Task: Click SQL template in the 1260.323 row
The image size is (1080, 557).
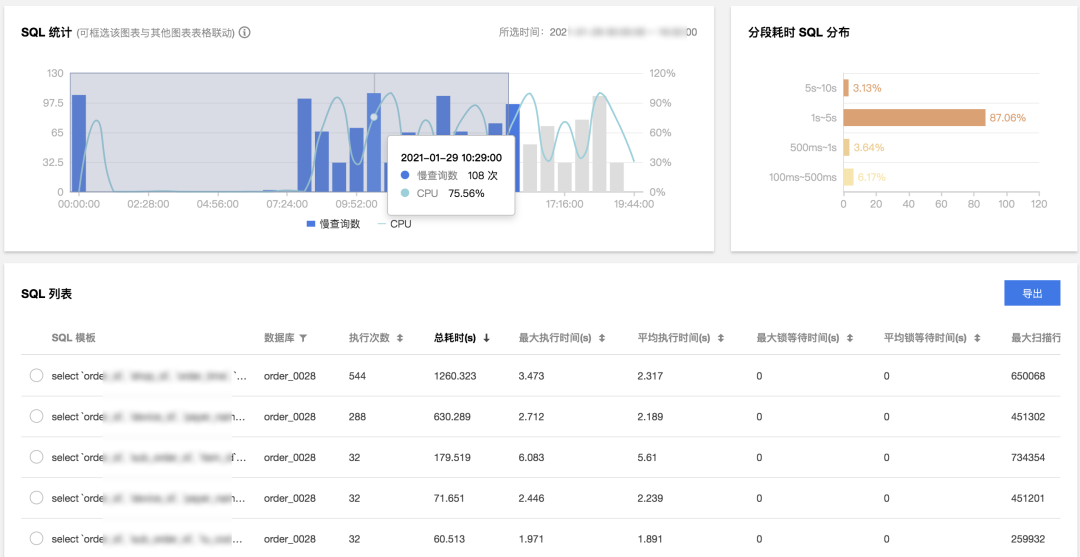Action: coord(149,376)
